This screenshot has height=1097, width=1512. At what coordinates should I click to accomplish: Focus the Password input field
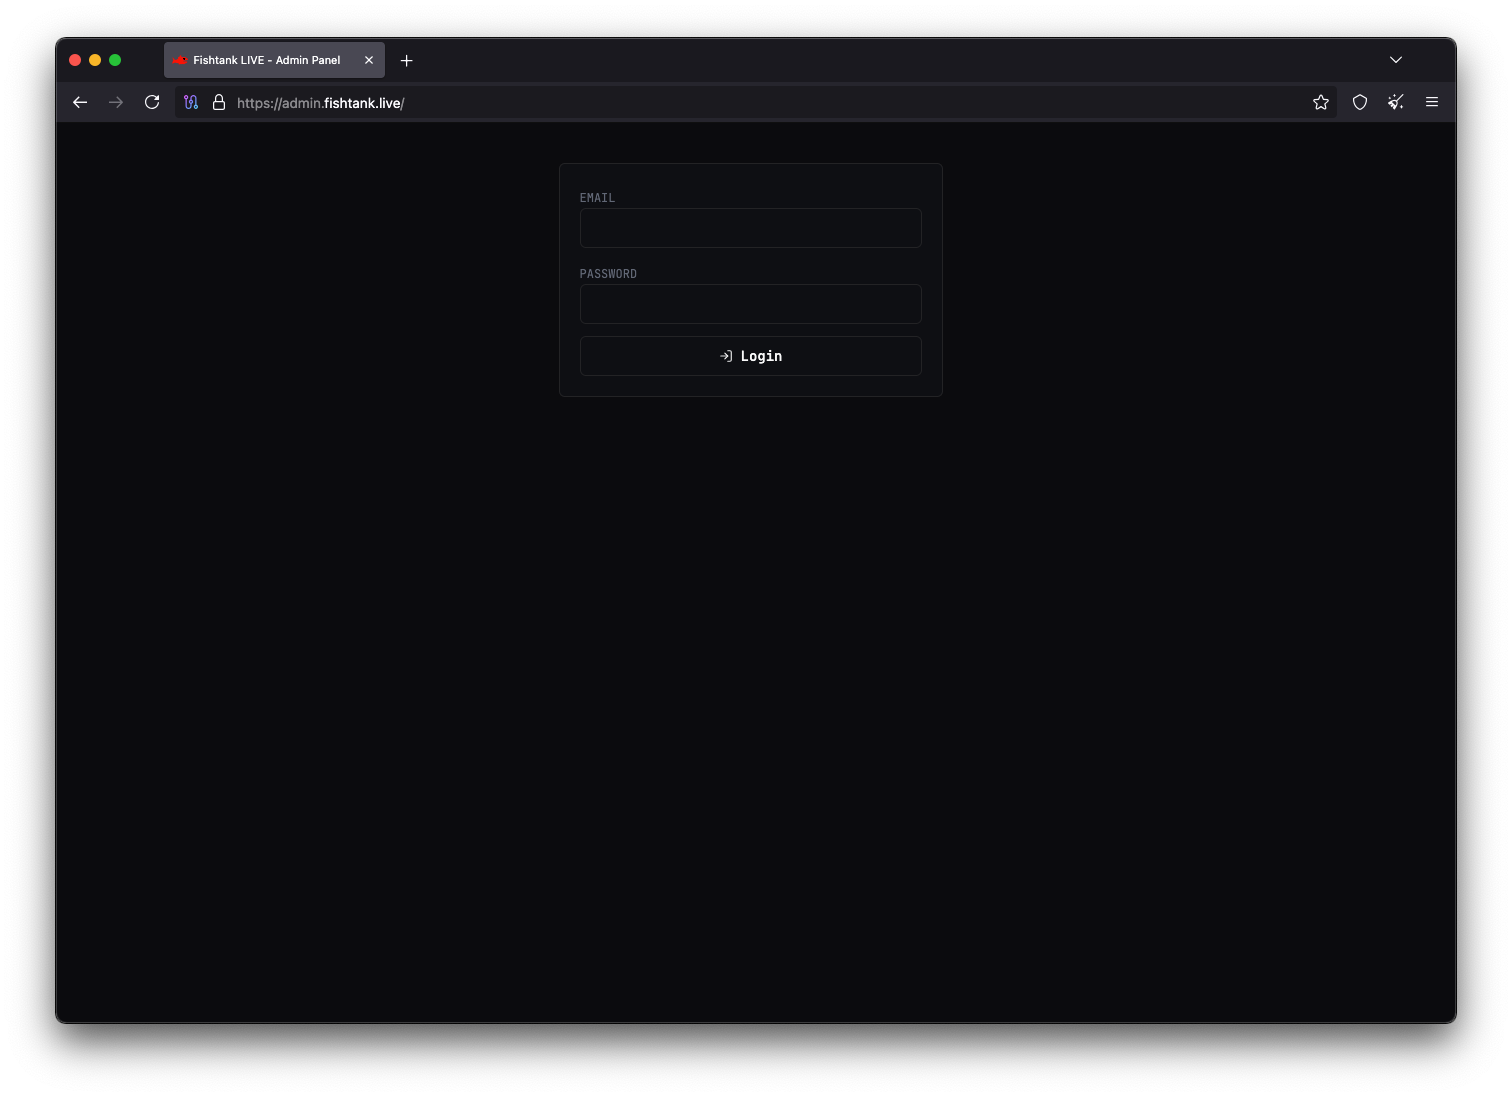click(x=751, y=304)
